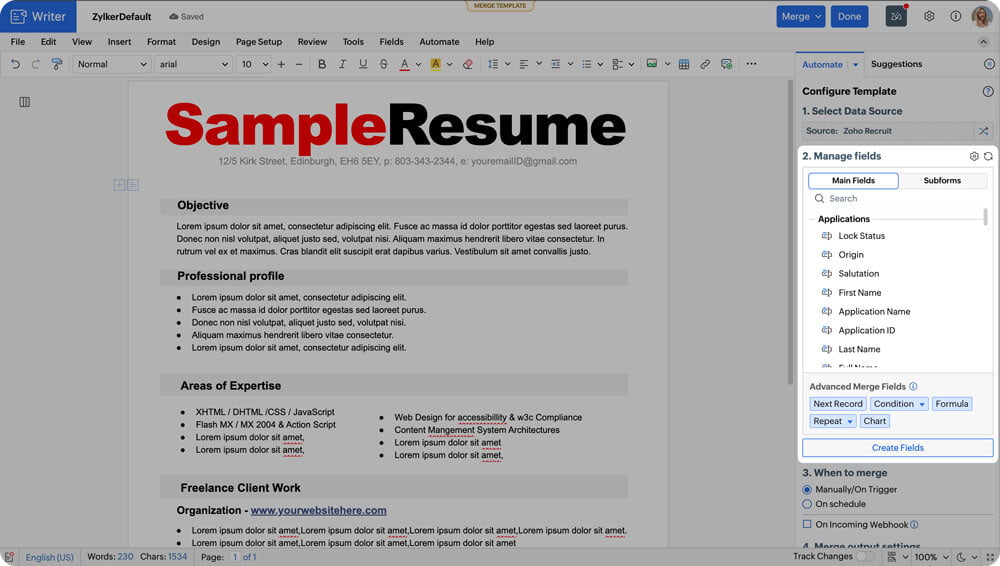Screen dimensions: 1000x566
Task: Select the On schedule radio option
Action: pyautogui.click(x=807, y=504)
